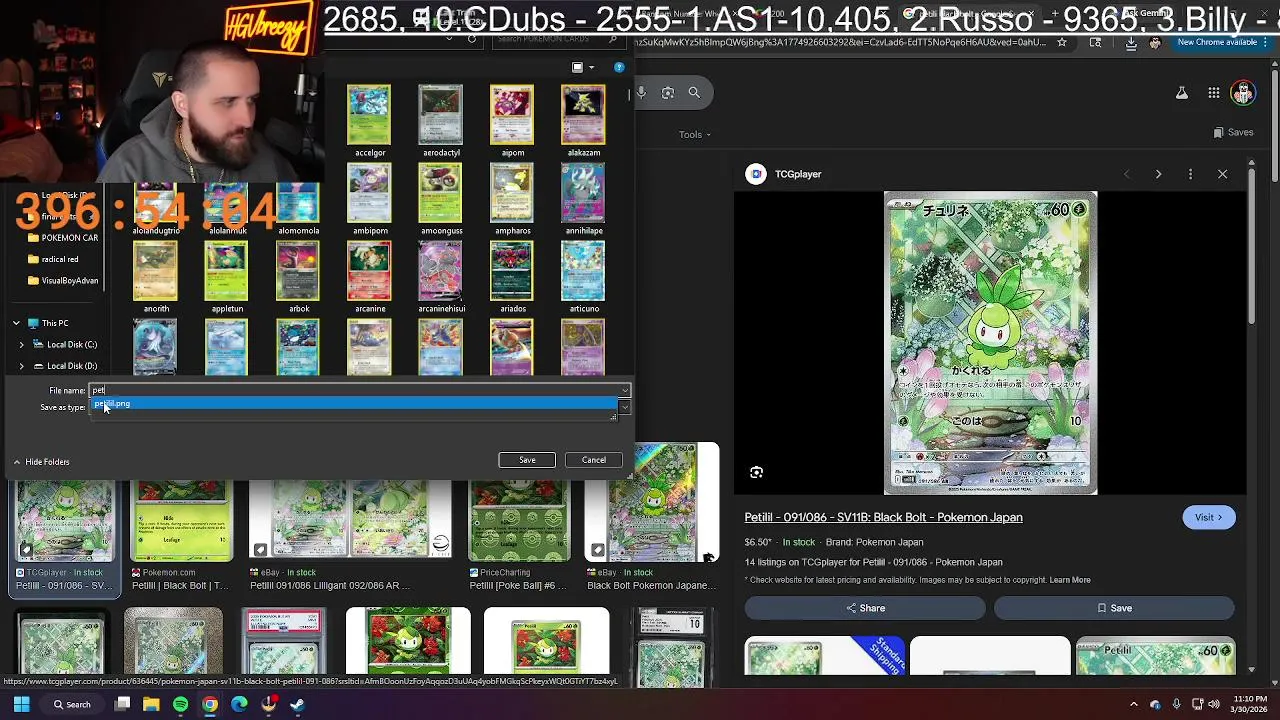Select the appletun card file
This screenshot has height=720, width=1280.
(x=227, y=278)
